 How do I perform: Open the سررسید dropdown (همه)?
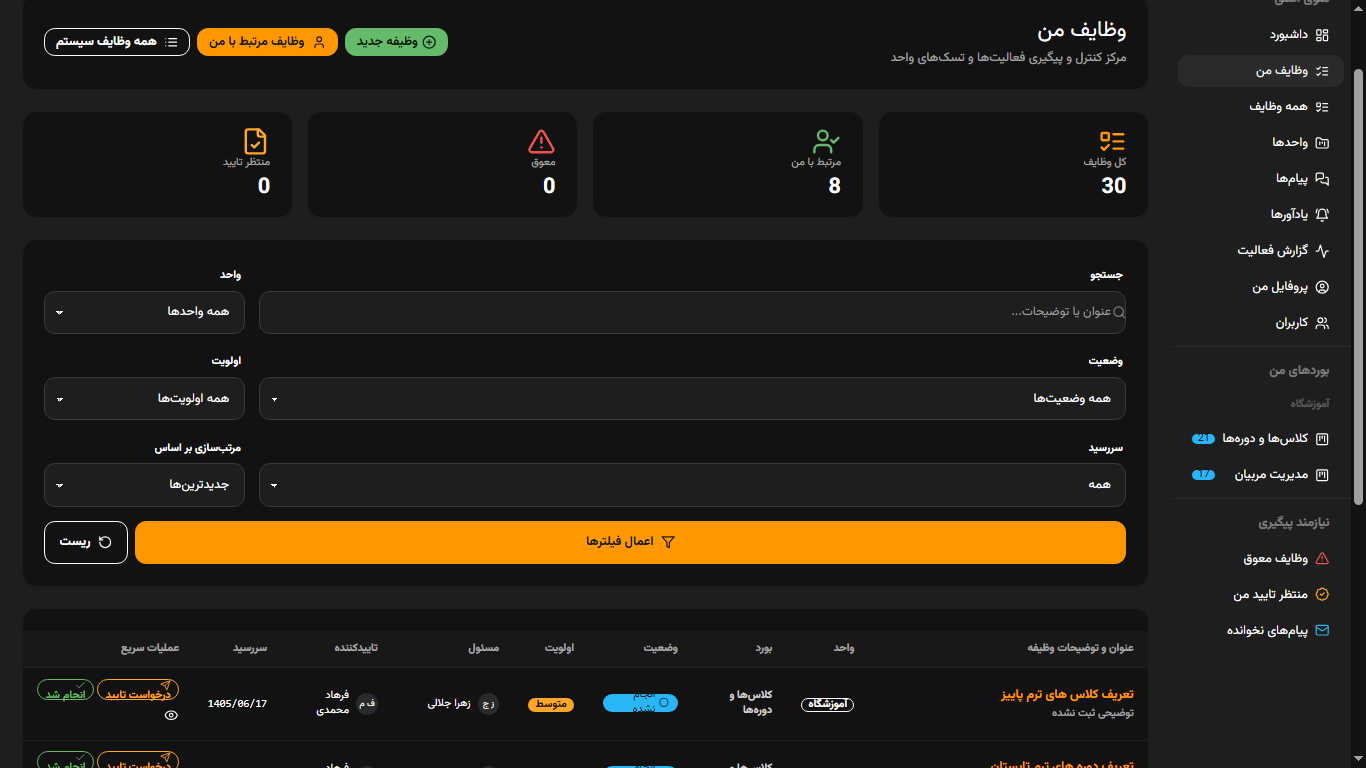click(692, 485)
